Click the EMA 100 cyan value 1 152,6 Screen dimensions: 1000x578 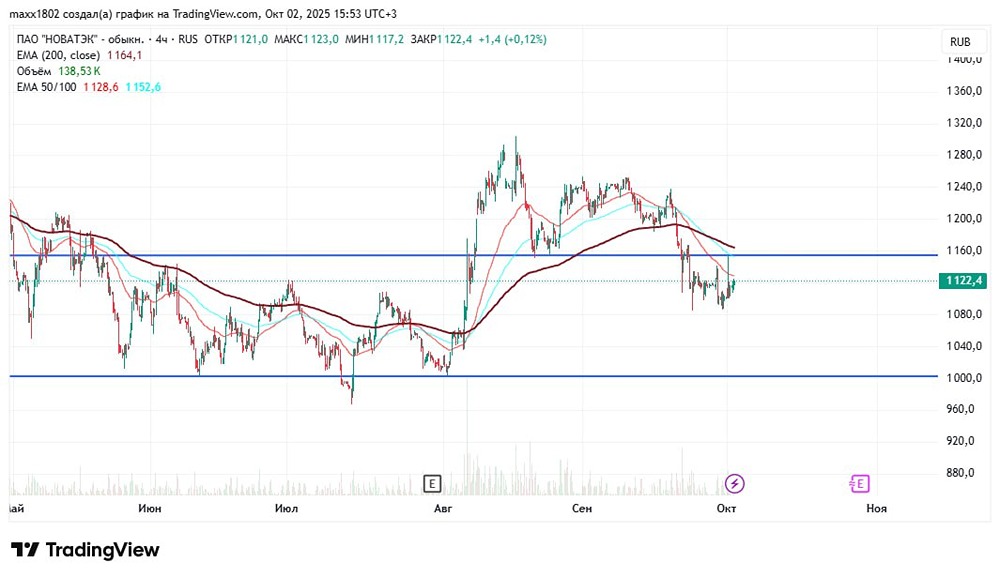(x=143, y=87)
